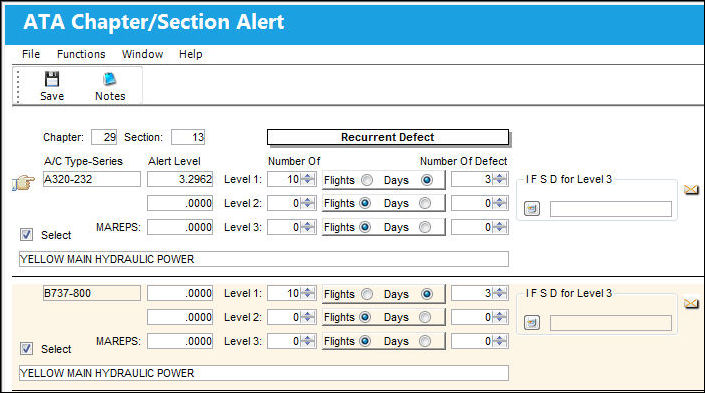Click the MAREPS field for A320-232

(x=180, y=227)
